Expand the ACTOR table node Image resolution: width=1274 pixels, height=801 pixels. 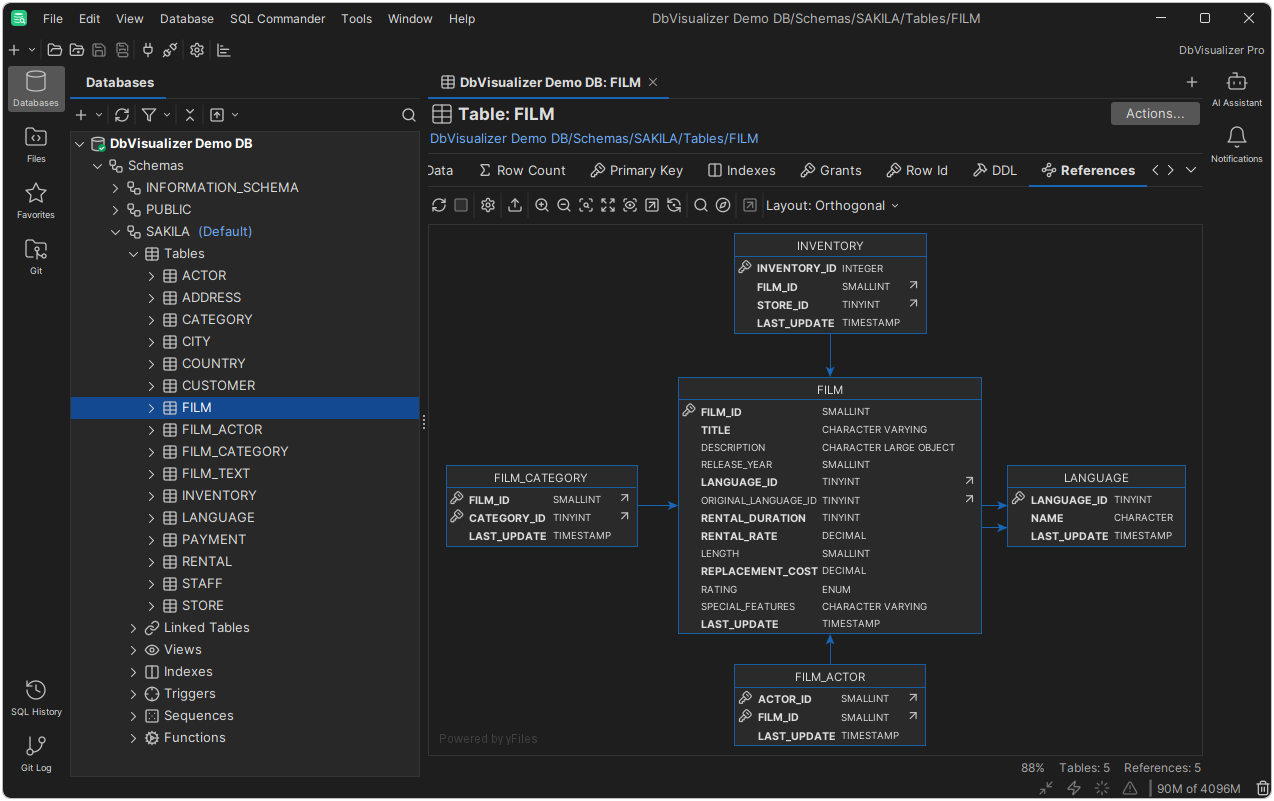(x=152, y=276)
